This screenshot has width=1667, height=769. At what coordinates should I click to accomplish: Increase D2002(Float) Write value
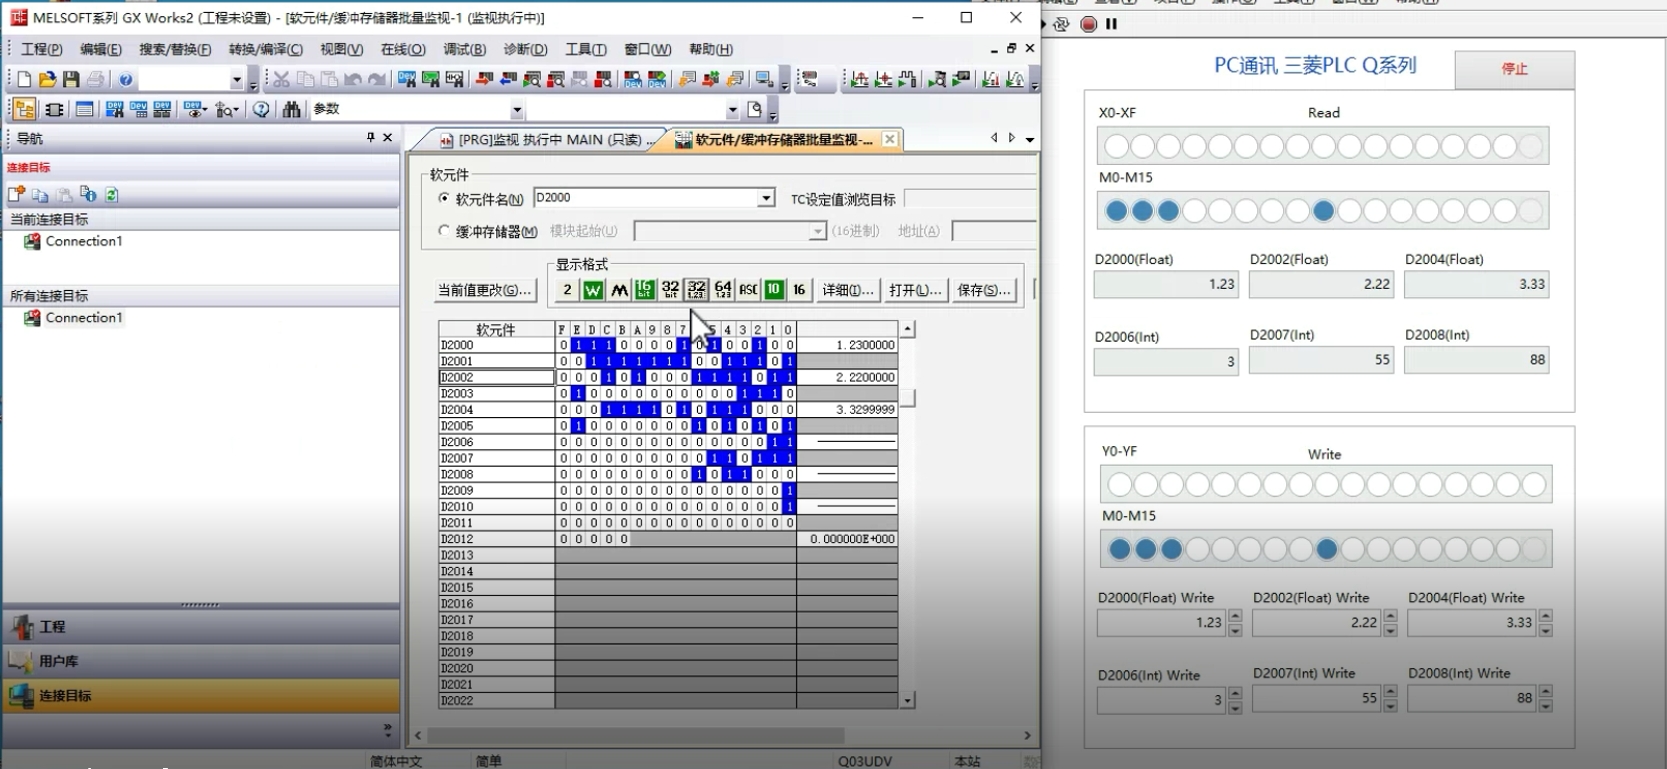pos(1390,616)
